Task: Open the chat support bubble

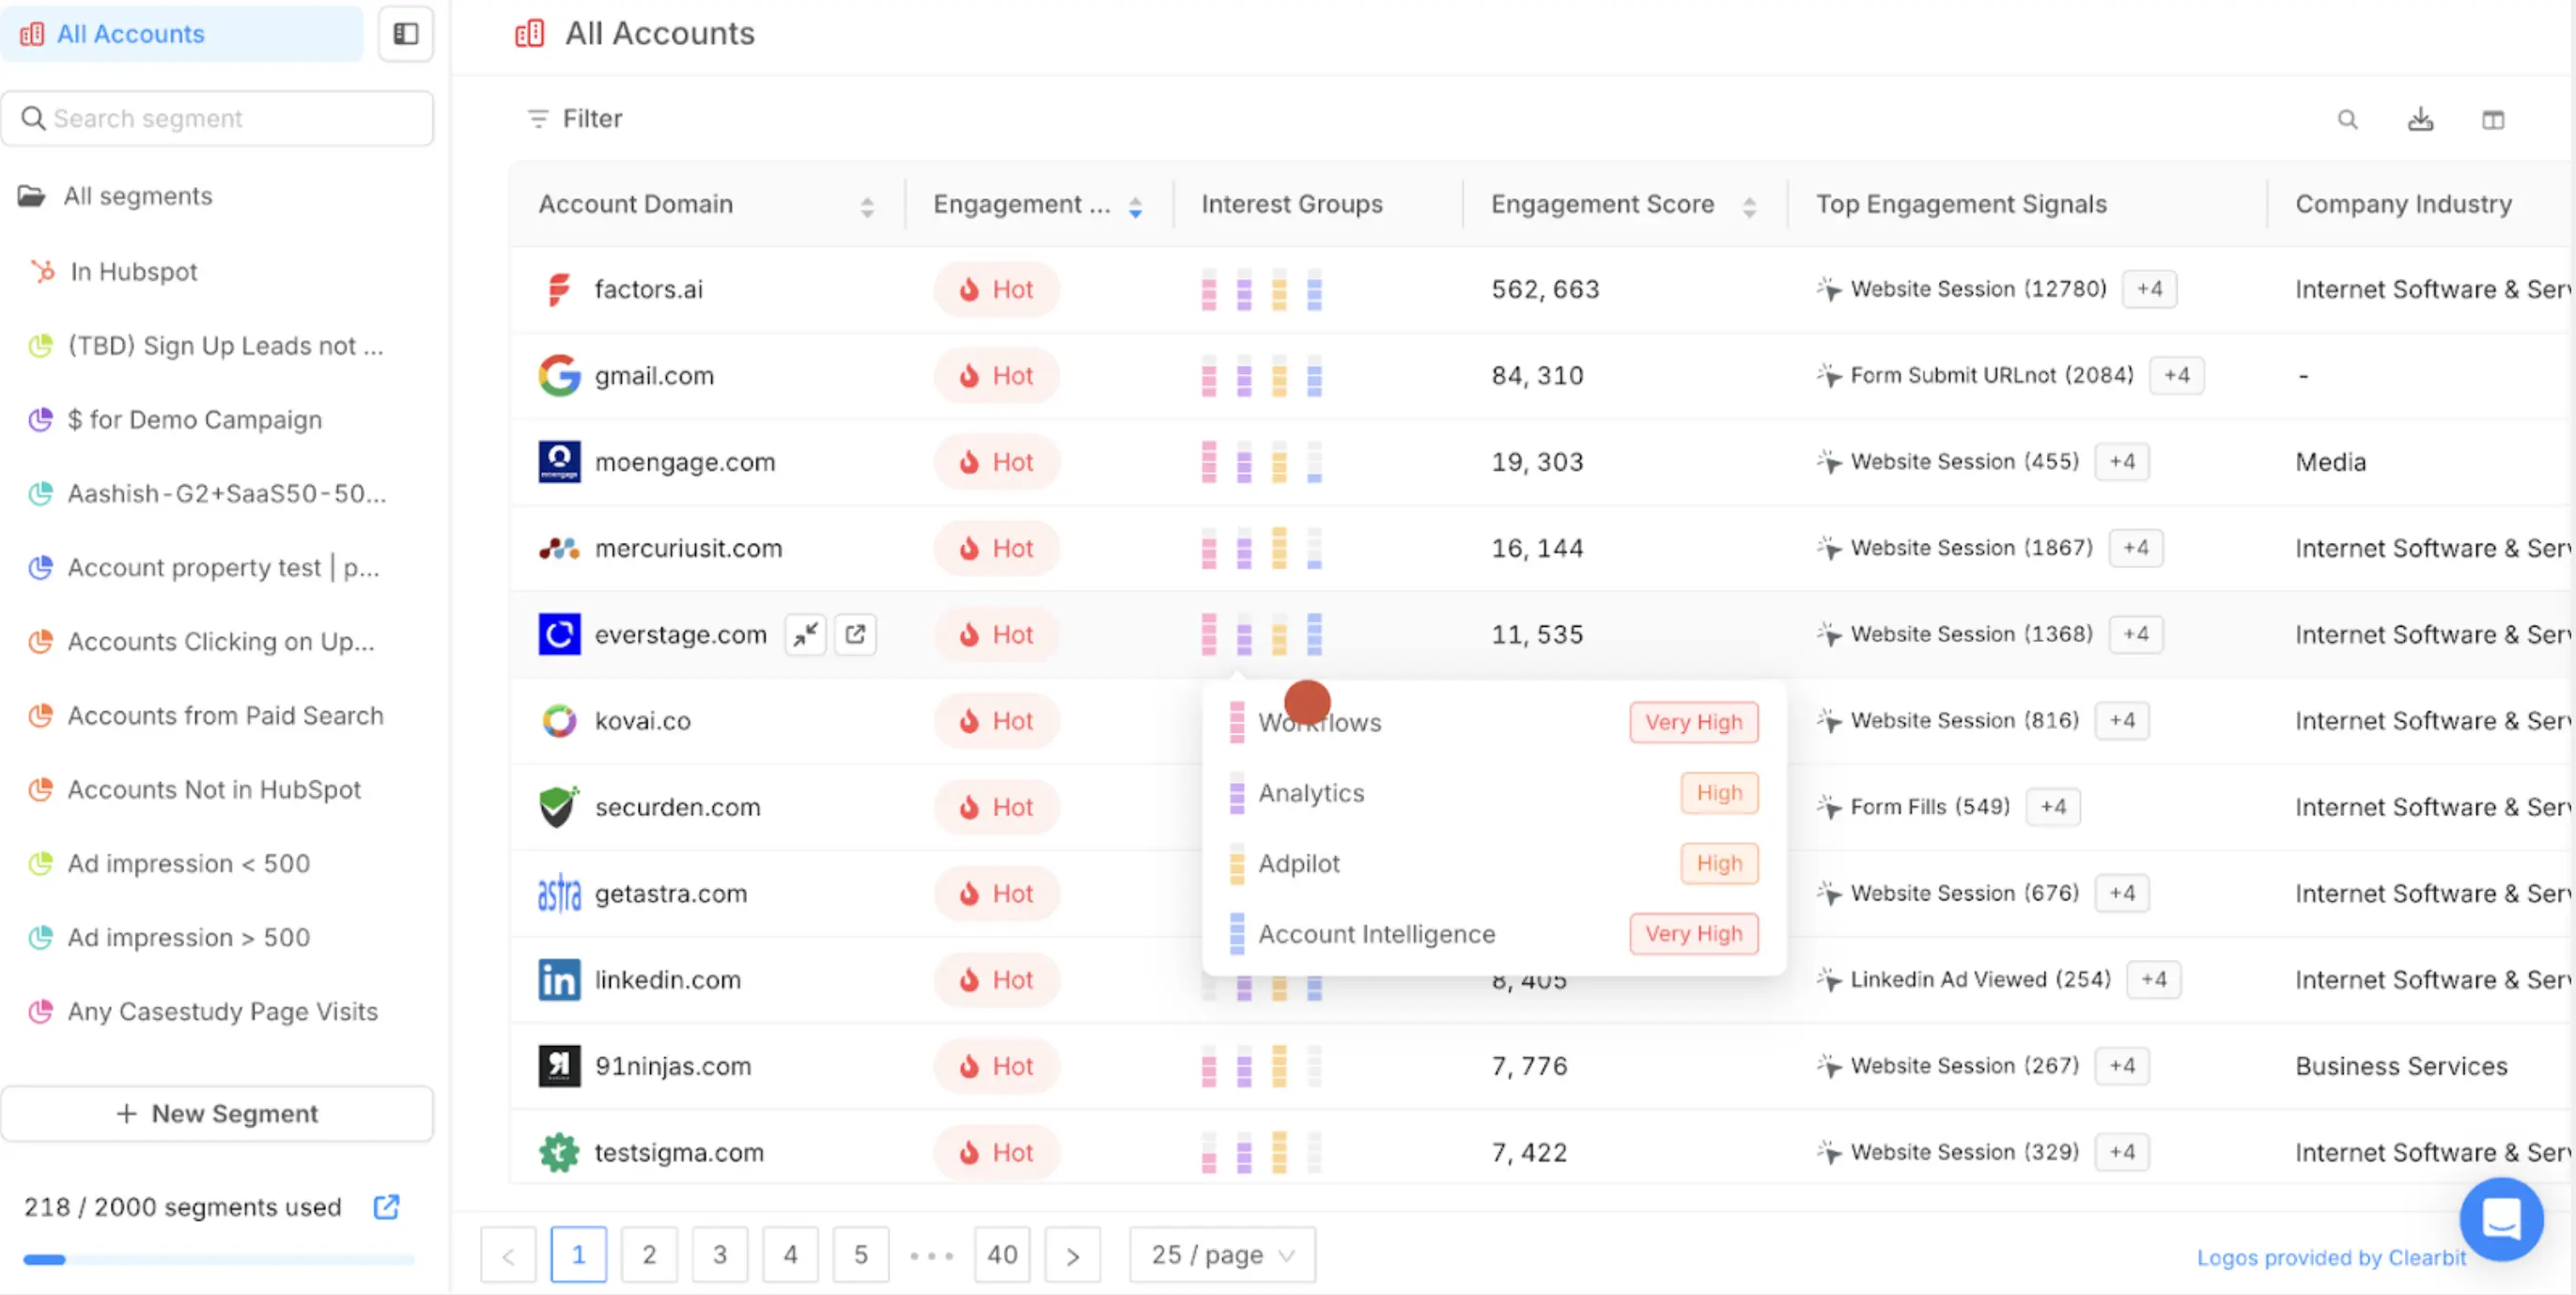Action: pyautogui.click(x=2501, y=1218)
